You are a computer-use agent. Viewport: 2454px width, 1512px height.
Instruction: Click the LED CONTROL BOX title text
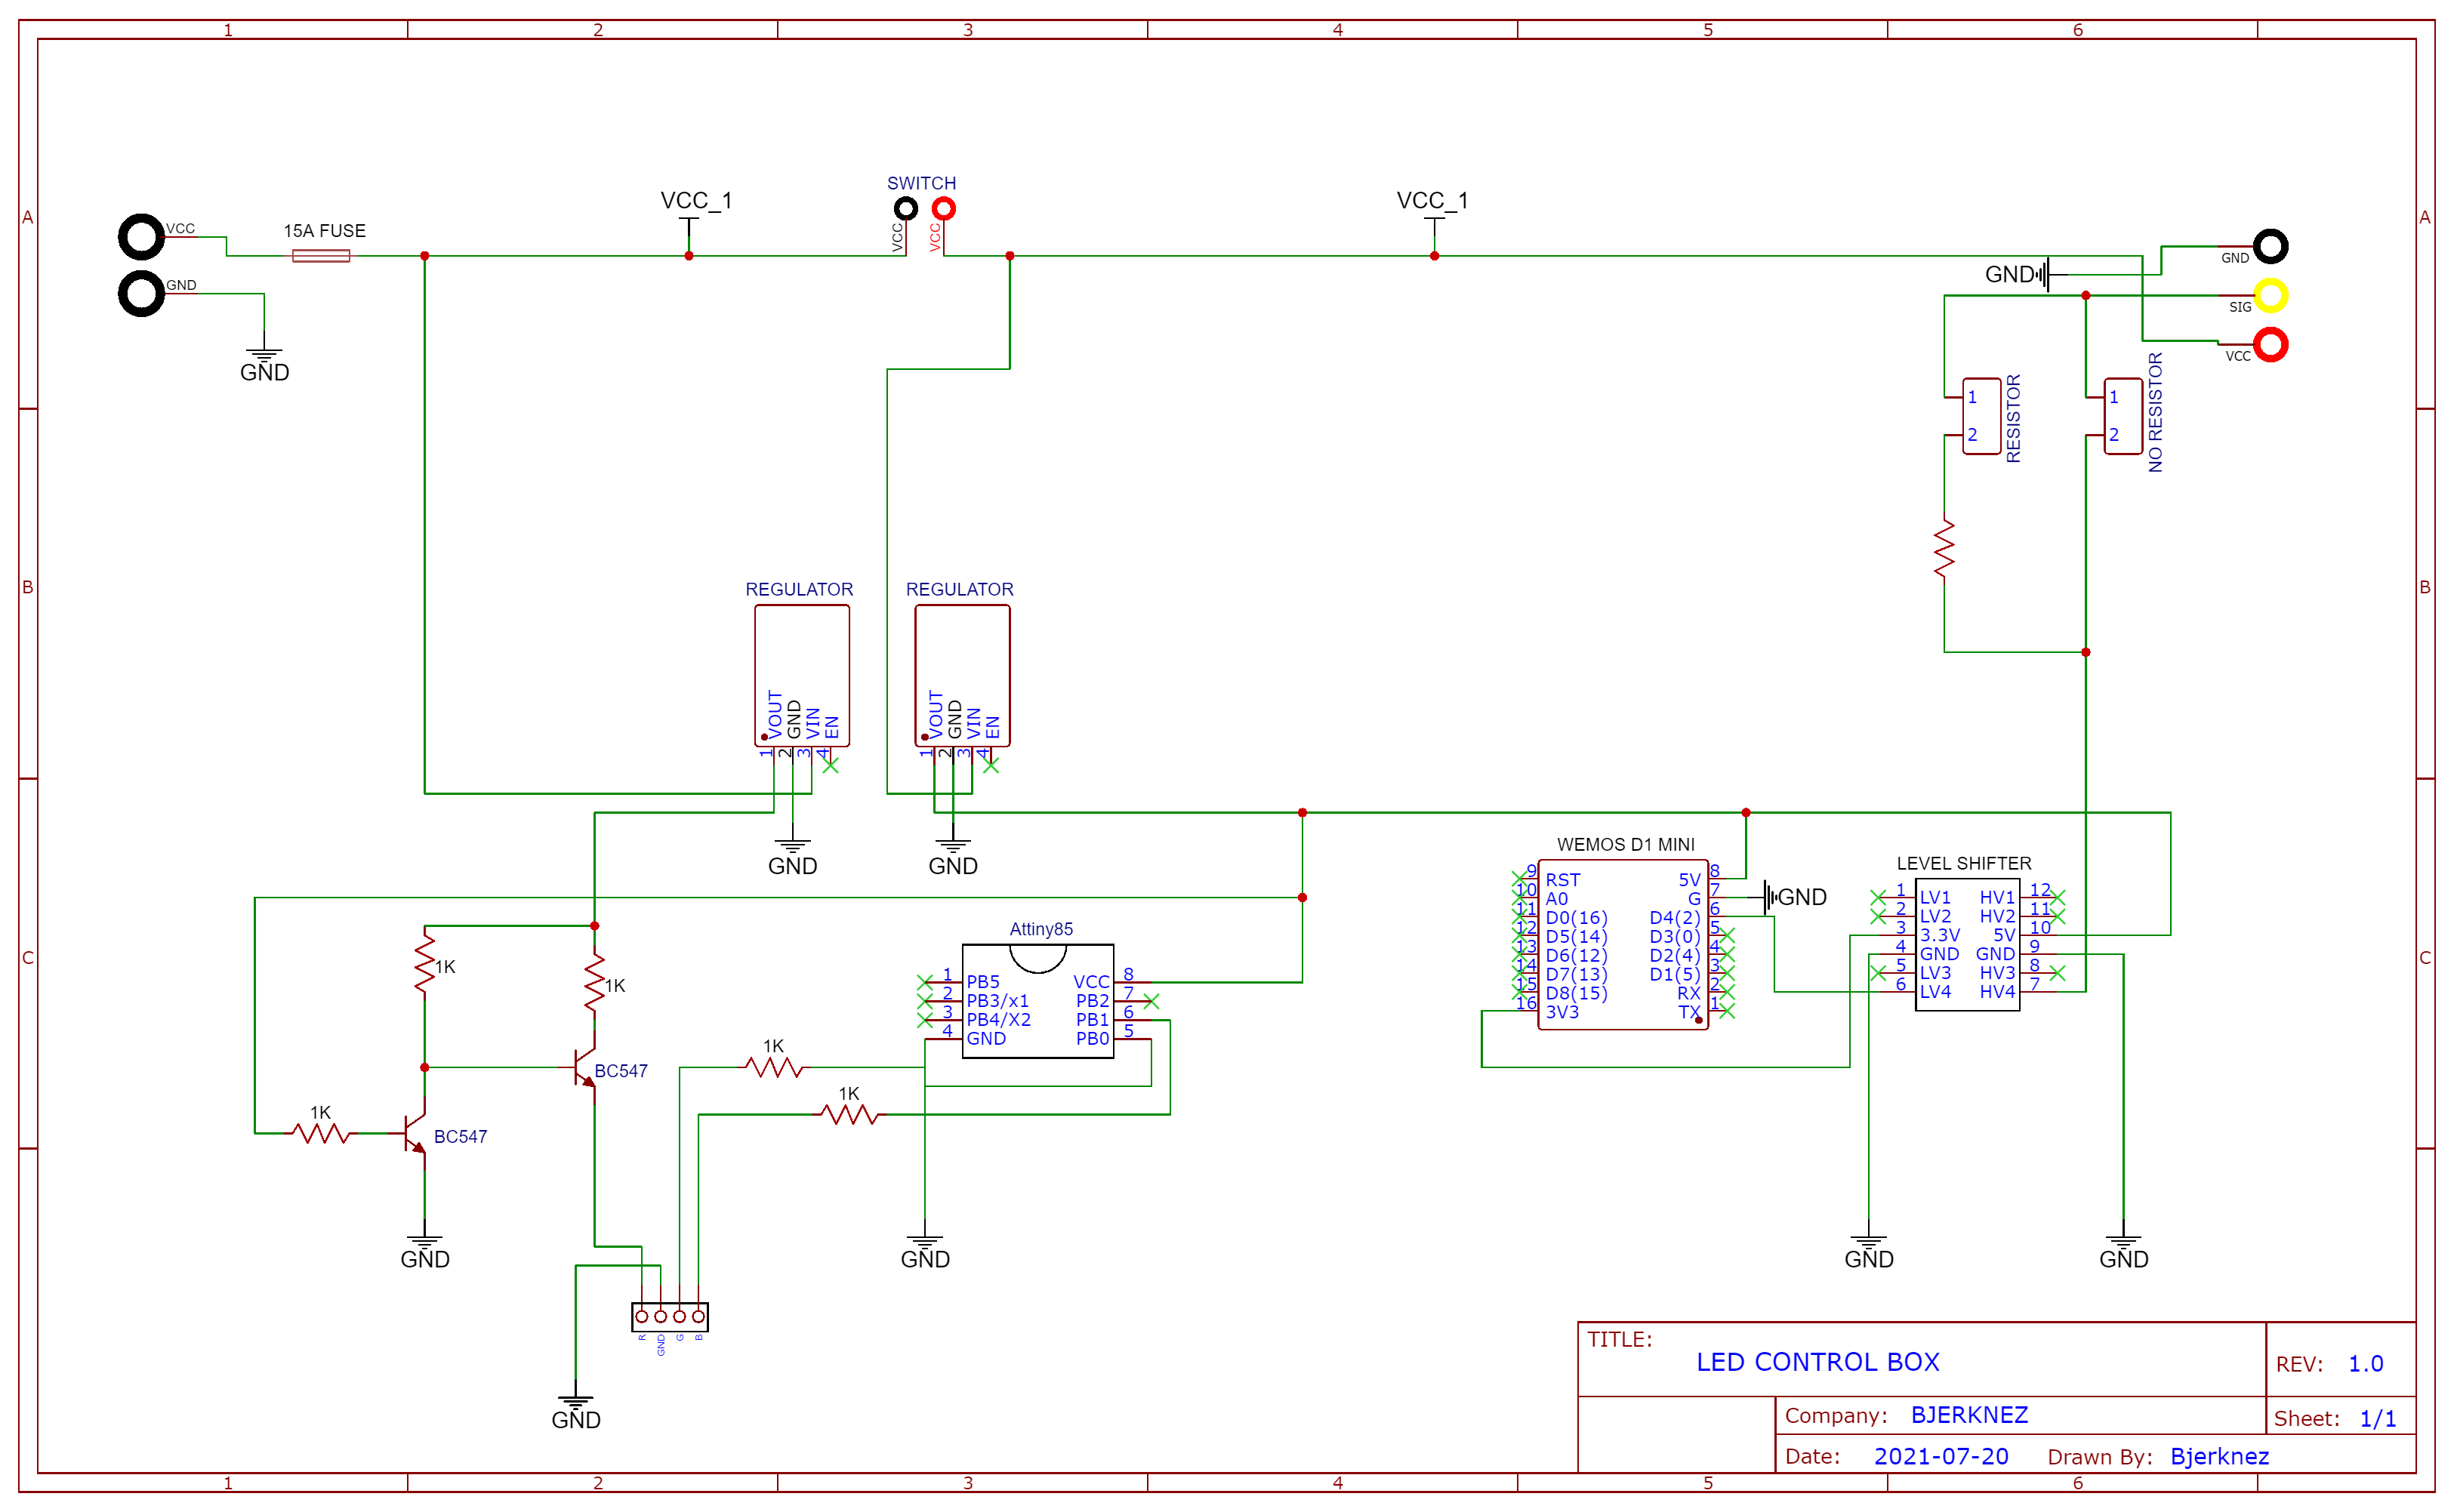pyautogui.click(x=1818, y=1362)
